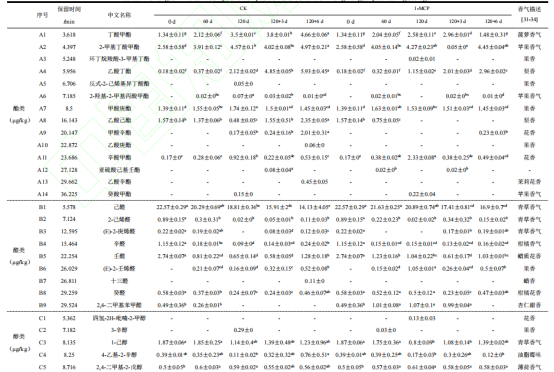Click the compound name '辛醛' in row B4

[x=119, y=244]
